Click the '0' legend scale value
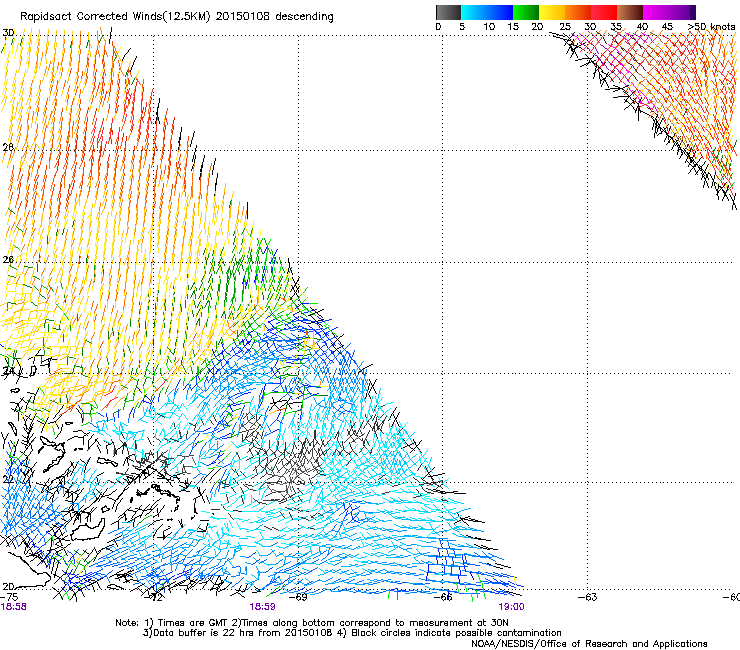Screen dimensions: 740x650 [438, 27]
